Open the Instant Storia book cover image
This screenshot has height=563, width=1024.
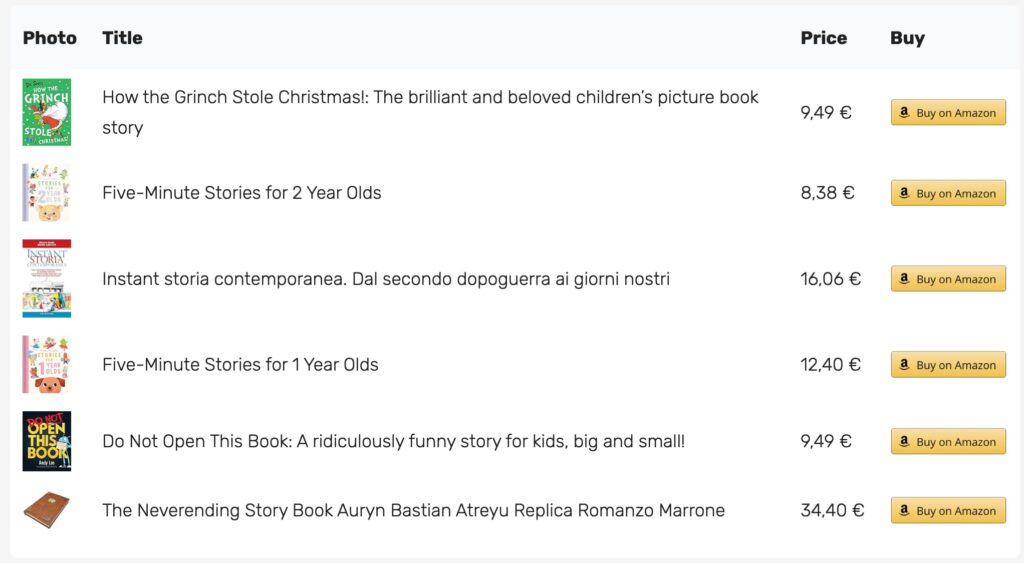pos(46,278)
